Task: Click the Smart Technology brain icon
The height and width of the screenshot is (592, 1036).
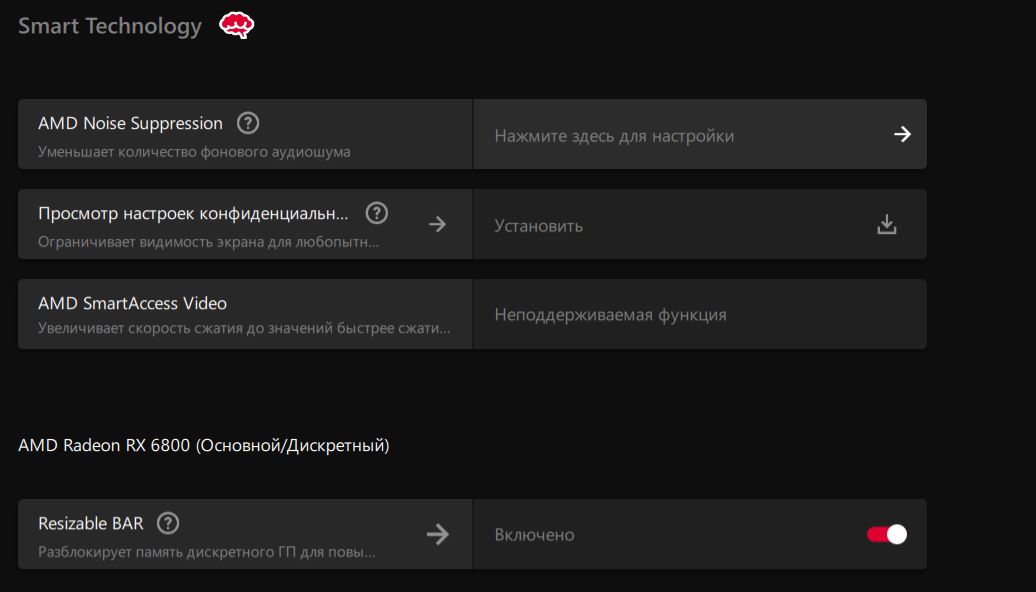Action: click(x=237, y=26)
